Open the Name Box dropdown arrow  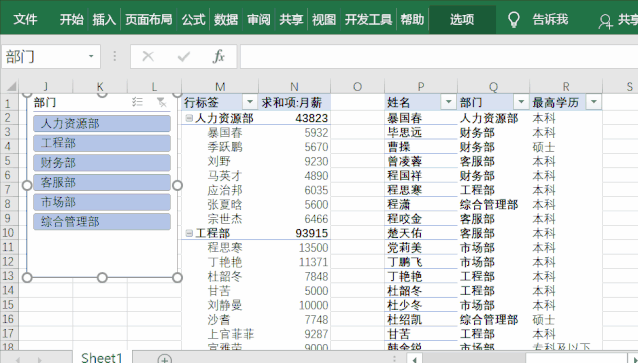pos(91,57)
